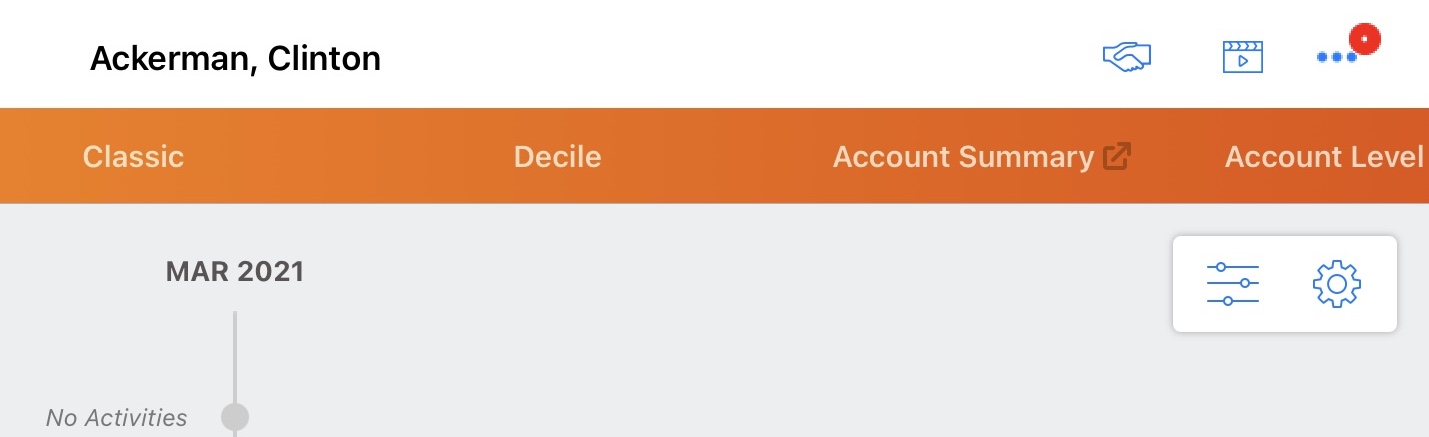Switch to the Classic tab
This screenshot has height=437, width=1429.
click(x=133, y=157)
